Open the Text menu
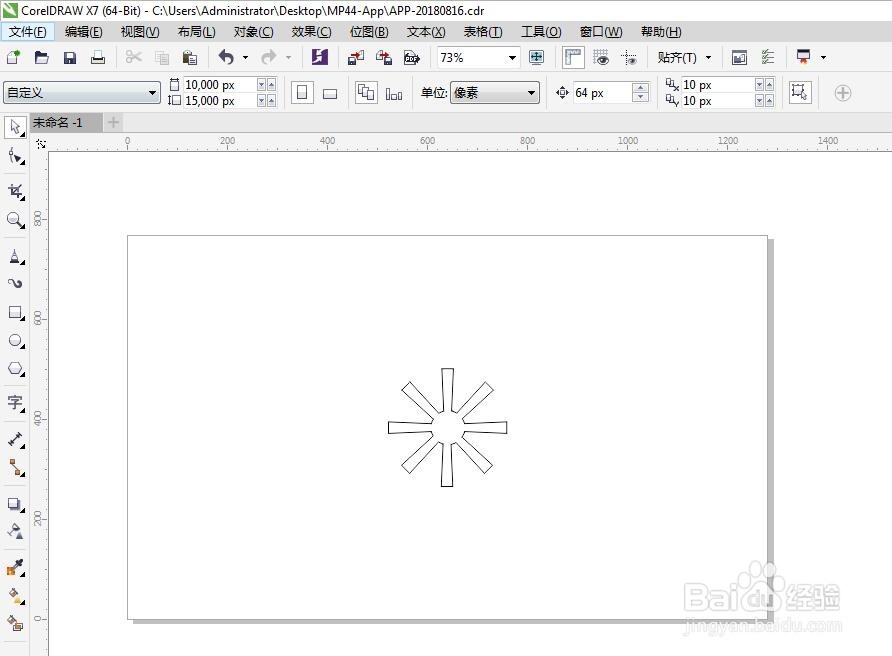Viewport: 892px width, 656px height. pyautogui.click(x=426, y=31)
